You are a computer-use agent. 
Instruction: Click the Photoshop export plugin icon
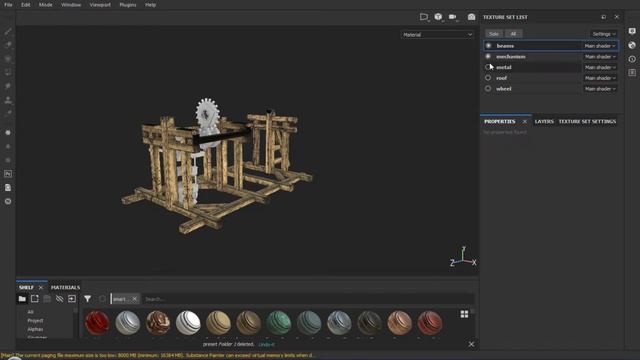pos(8,174)
